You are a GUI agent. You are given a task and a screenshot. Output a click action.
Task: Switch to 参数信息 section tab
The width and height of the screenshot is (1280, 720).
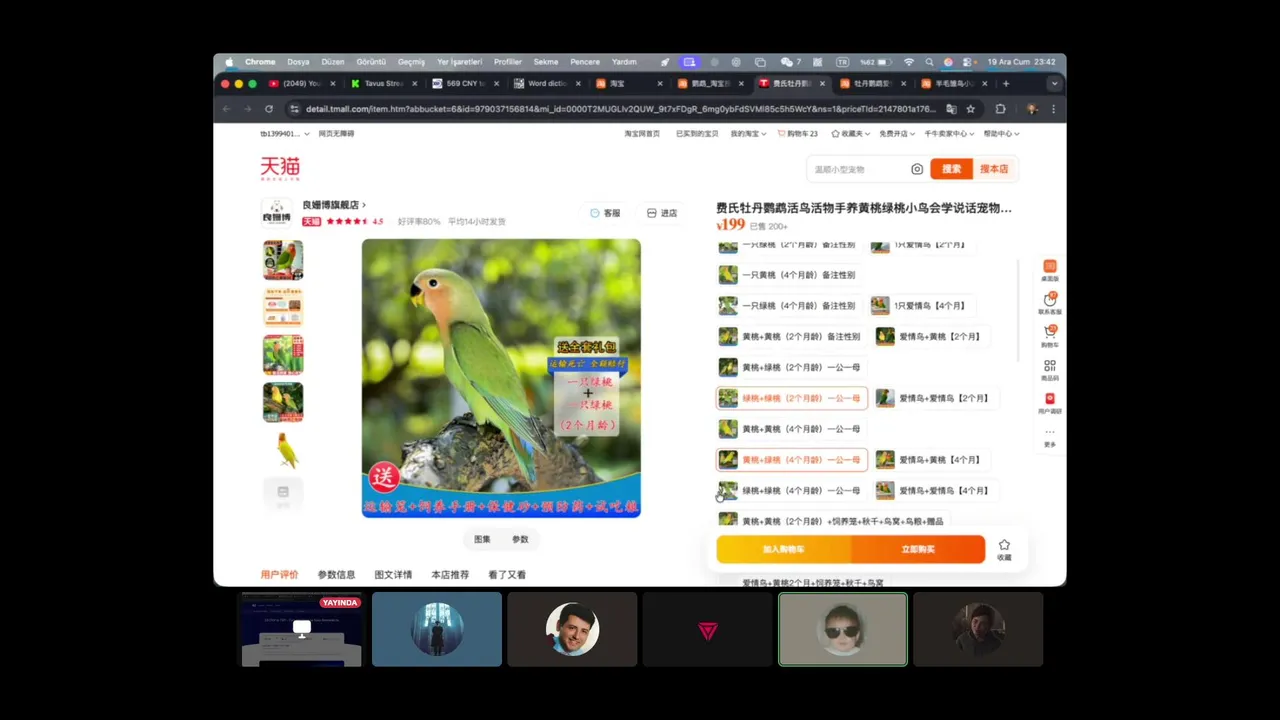pyautogui.click(x=336, y=575)
